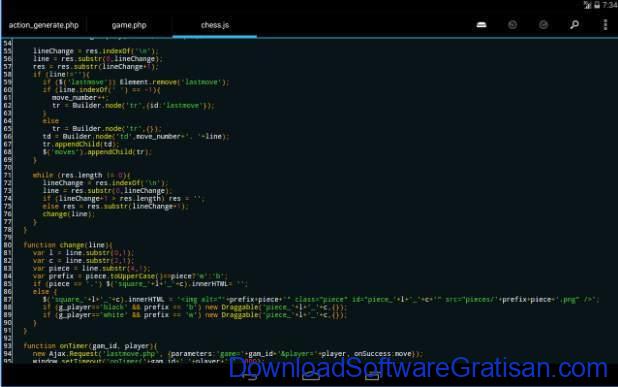Tap the battery icon in status bar
The image size is (618, 387).
(x=597, y=5)
